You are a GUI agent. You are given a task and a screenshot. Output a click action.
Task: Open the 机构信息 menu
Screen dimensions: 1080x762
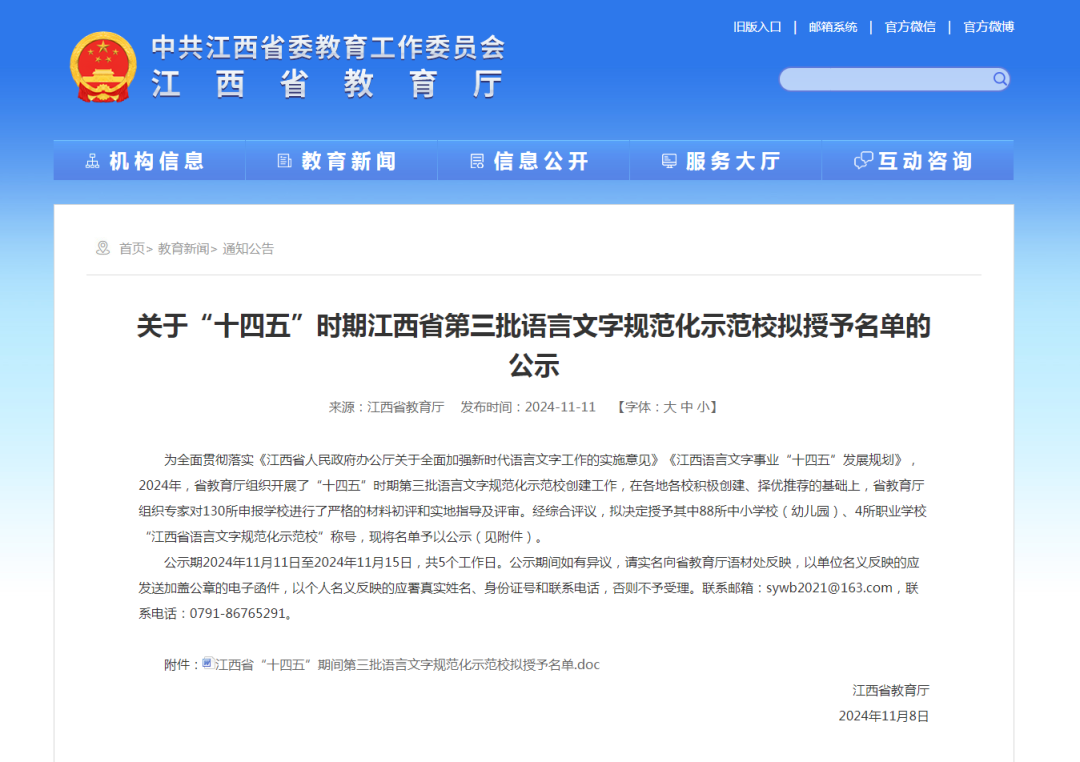point(149,161)
